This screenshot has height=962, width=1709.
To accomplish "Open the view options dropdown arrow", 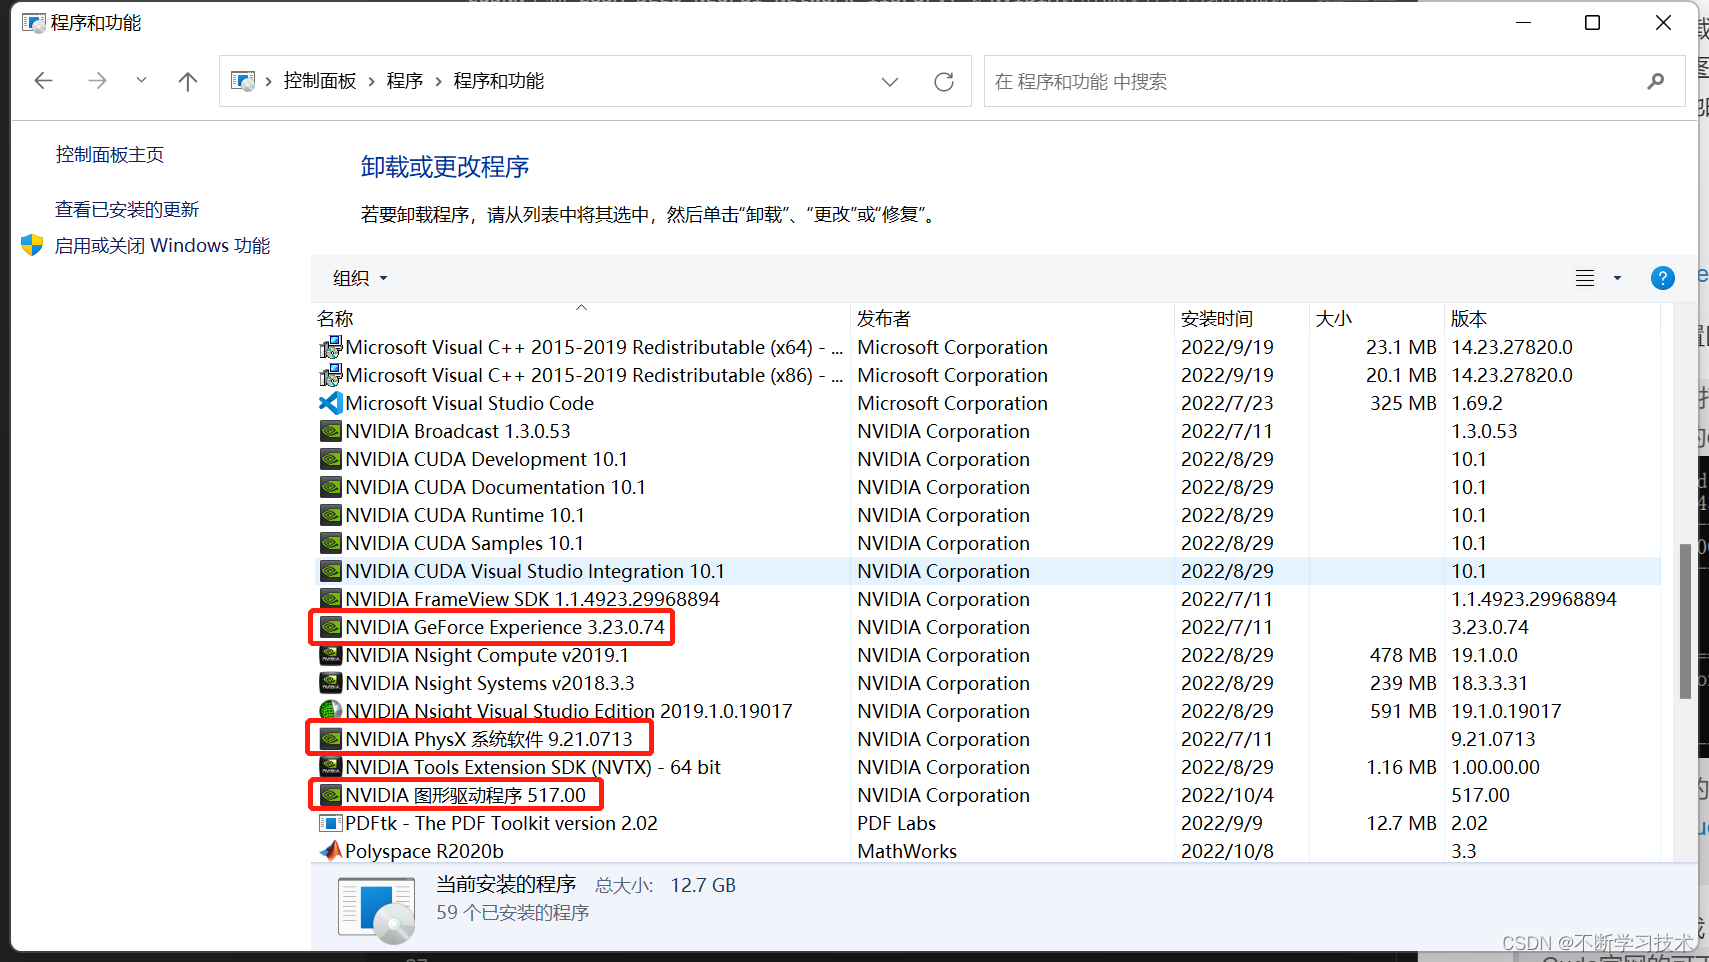I will click(1617, 278).
